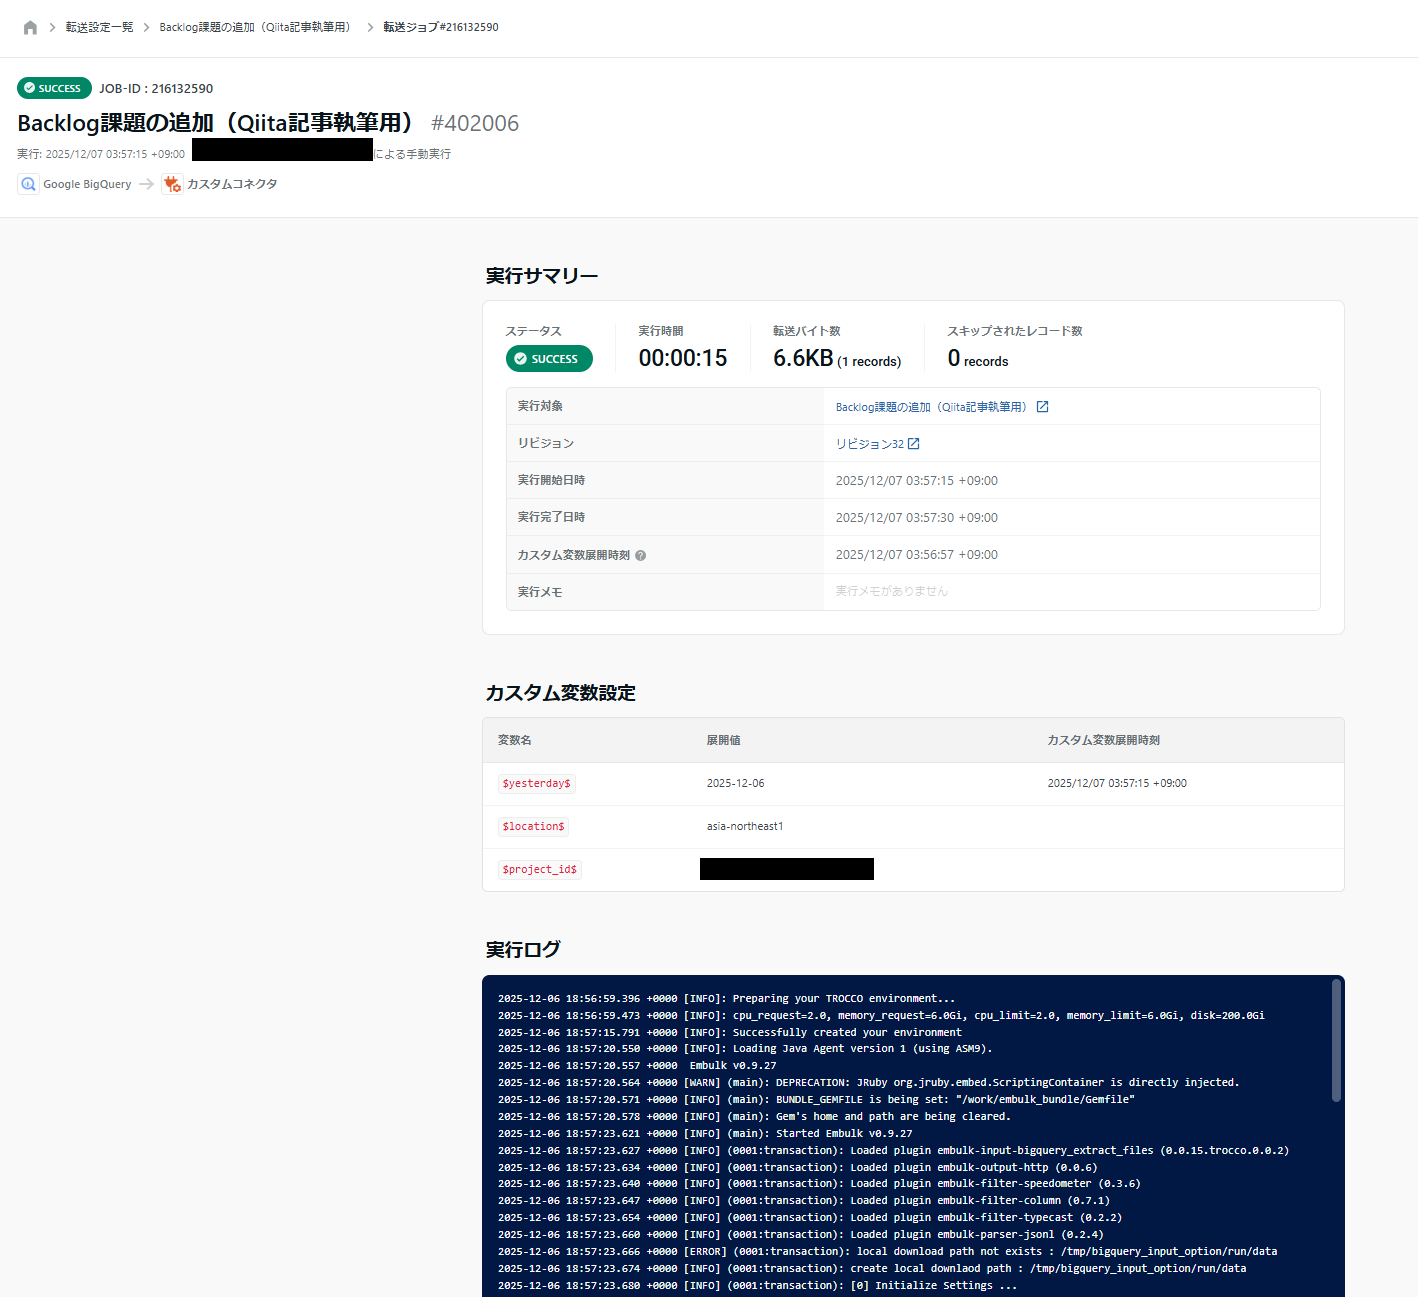Click 変数名 column header

pyautogui.click(x=515, y=740)
